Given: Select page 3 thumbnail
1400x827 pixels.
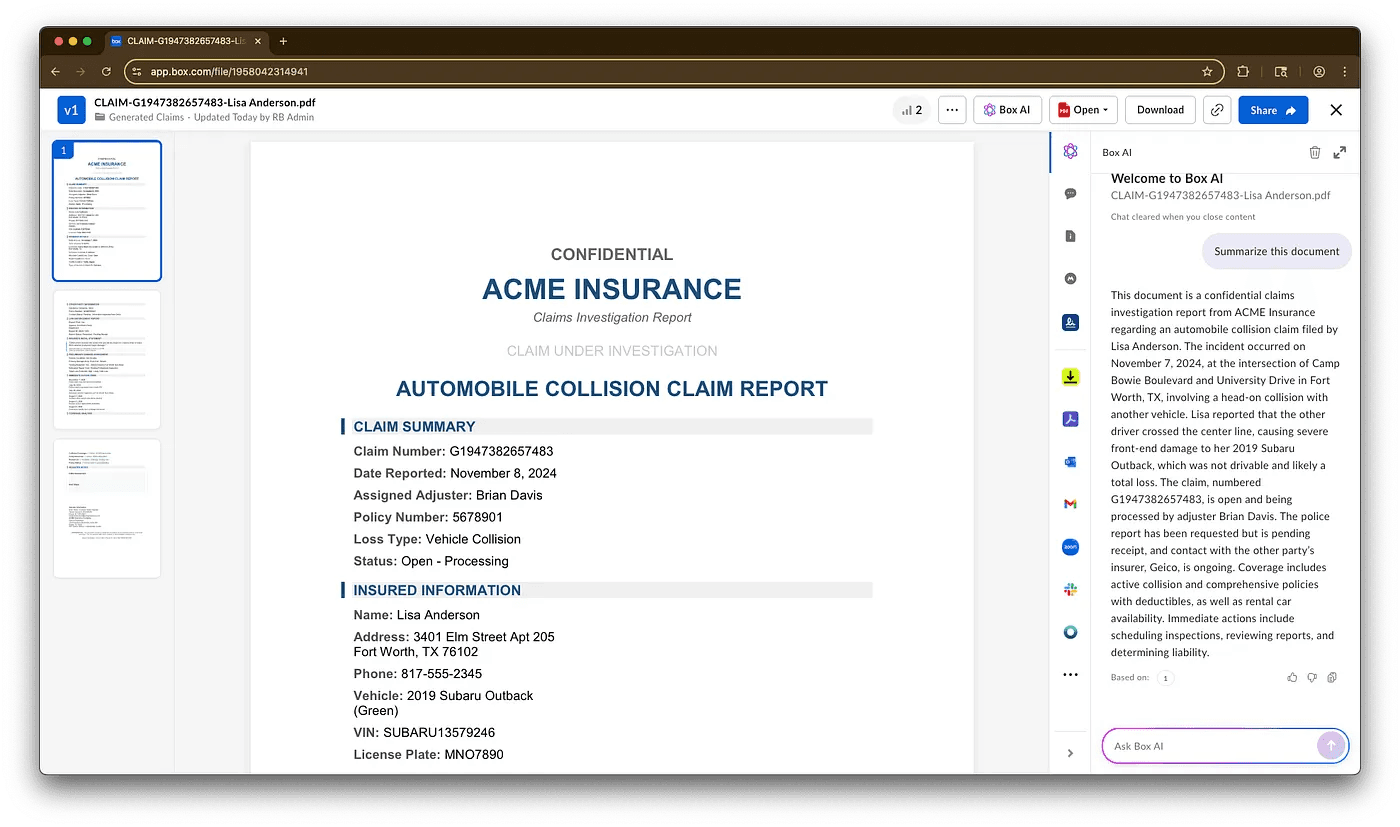Looking at the screenshot, I should point(107,508).
